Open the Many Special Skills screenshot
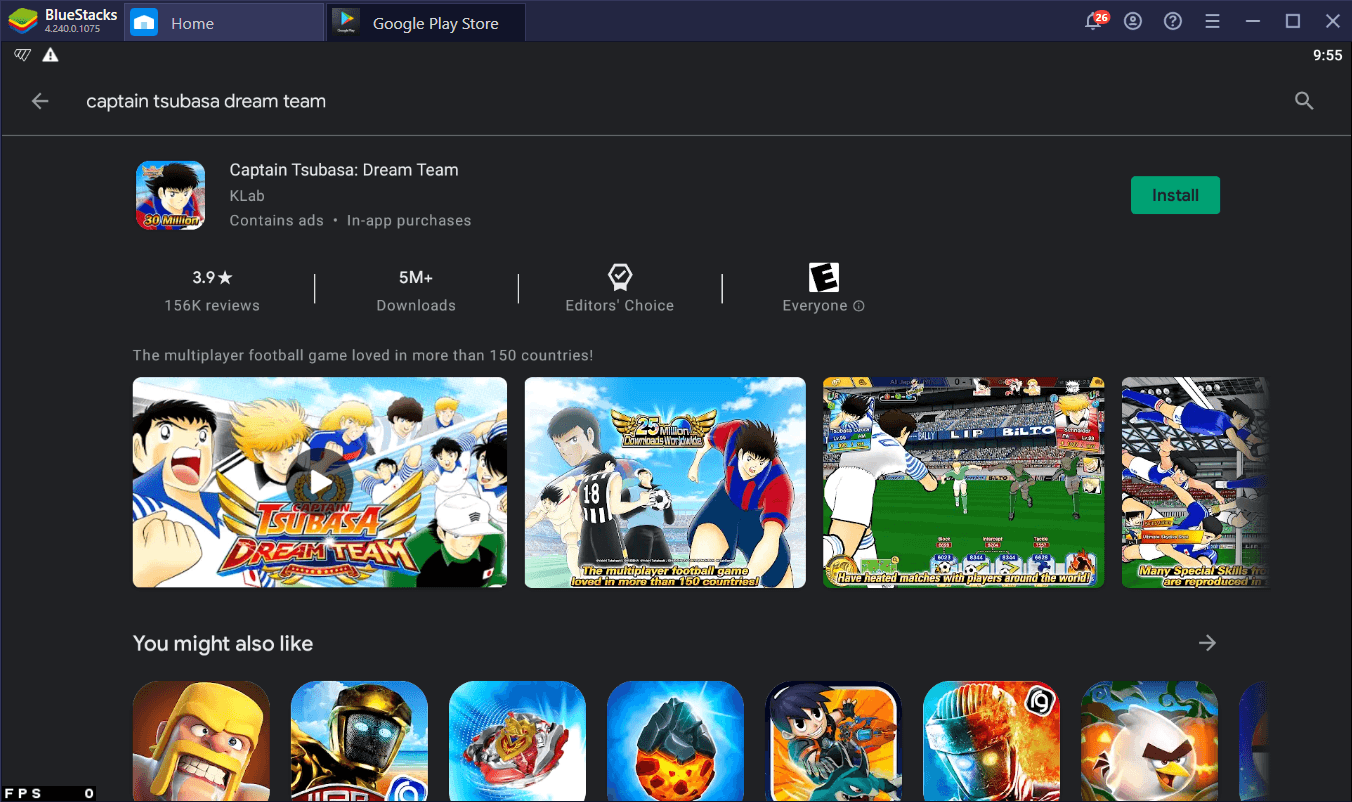Viewport: 1352px width, 802px height. coord(1195,482)
